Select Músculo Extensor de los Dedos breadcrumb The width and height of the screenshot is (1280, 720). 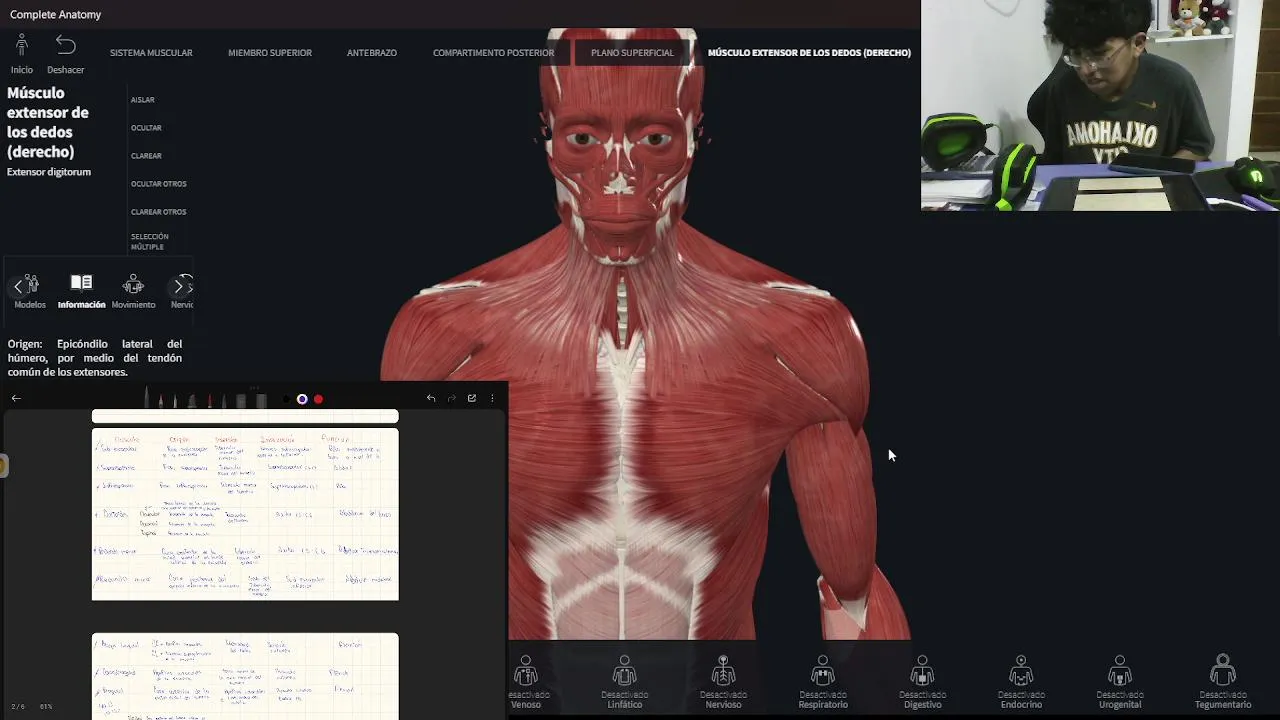pos(809,53)
